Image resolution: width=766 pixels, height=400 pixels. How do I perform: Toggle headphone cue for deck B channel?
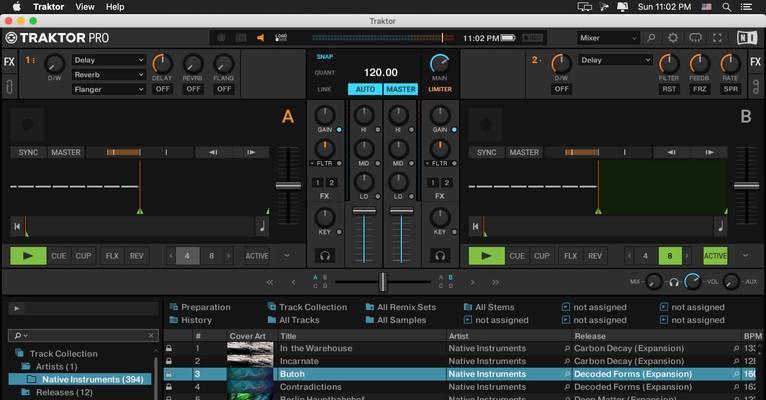[440, 255]
